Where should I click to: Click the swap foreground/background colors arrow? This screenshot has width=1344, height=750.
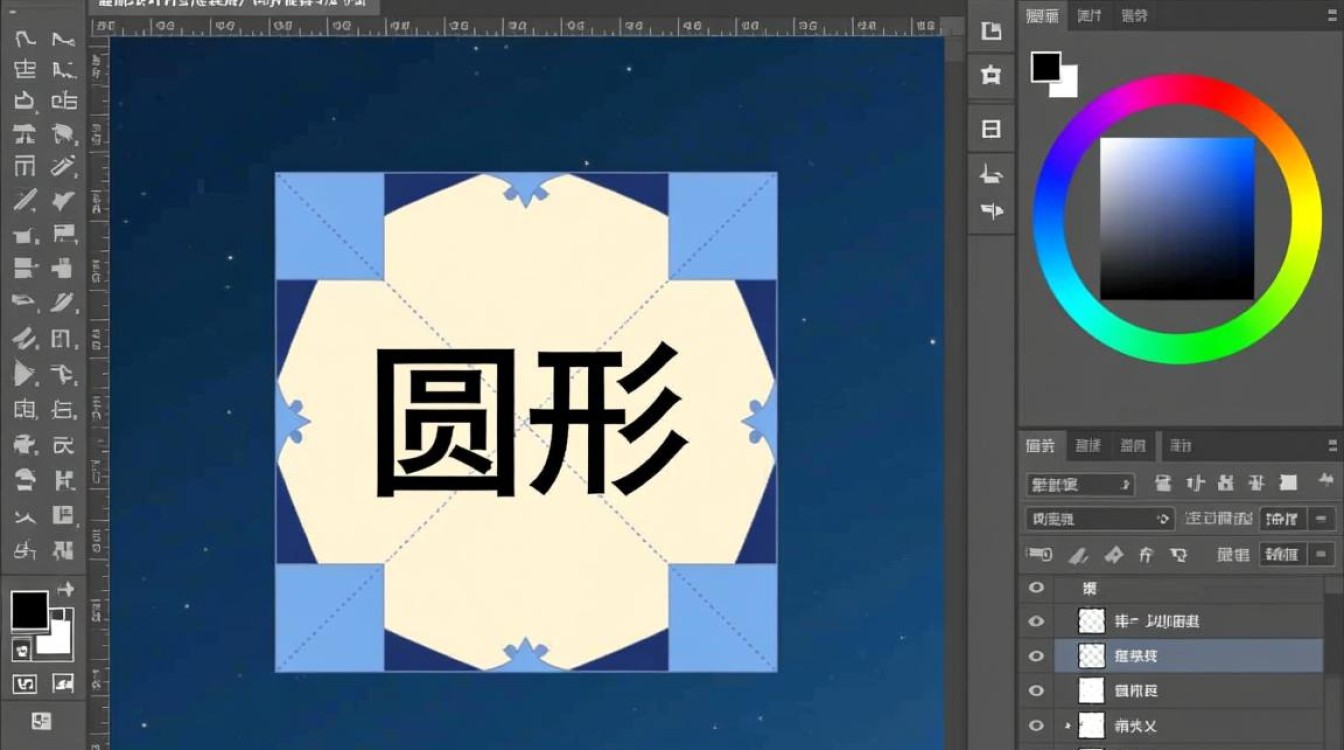click(x=67, y=585)
